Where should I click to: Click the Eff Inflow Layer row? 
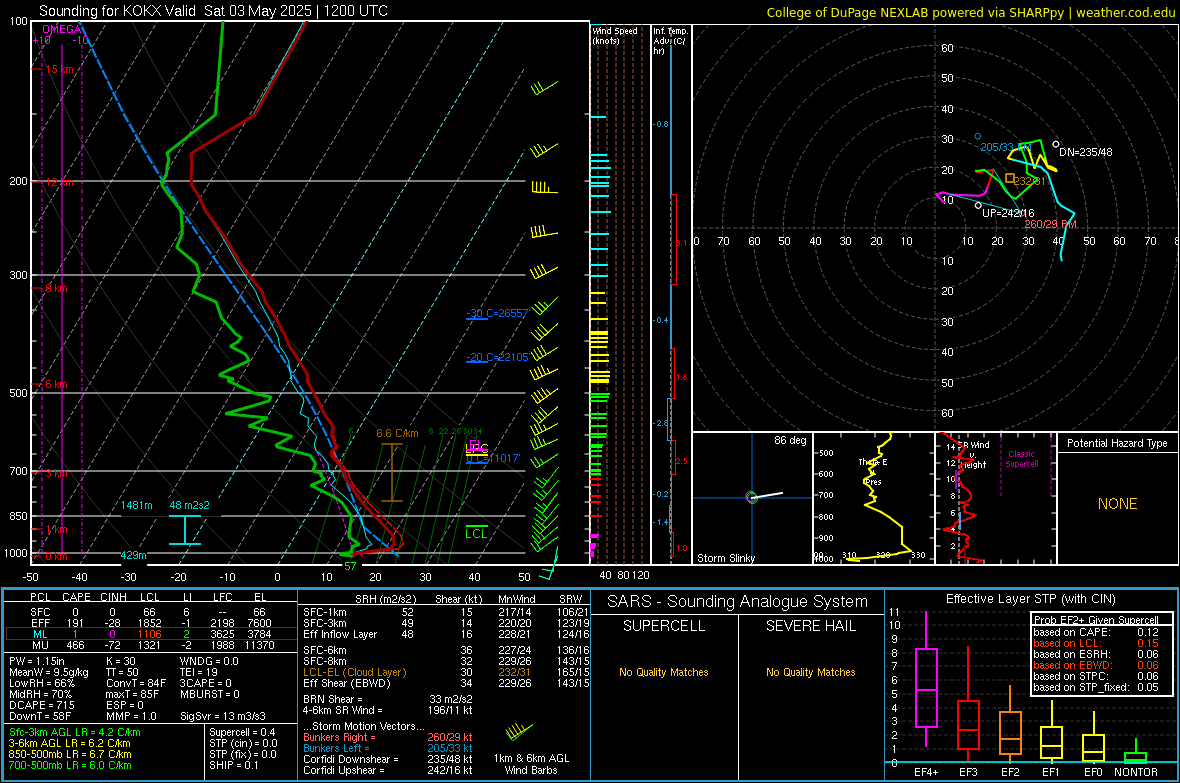point(445,634)
